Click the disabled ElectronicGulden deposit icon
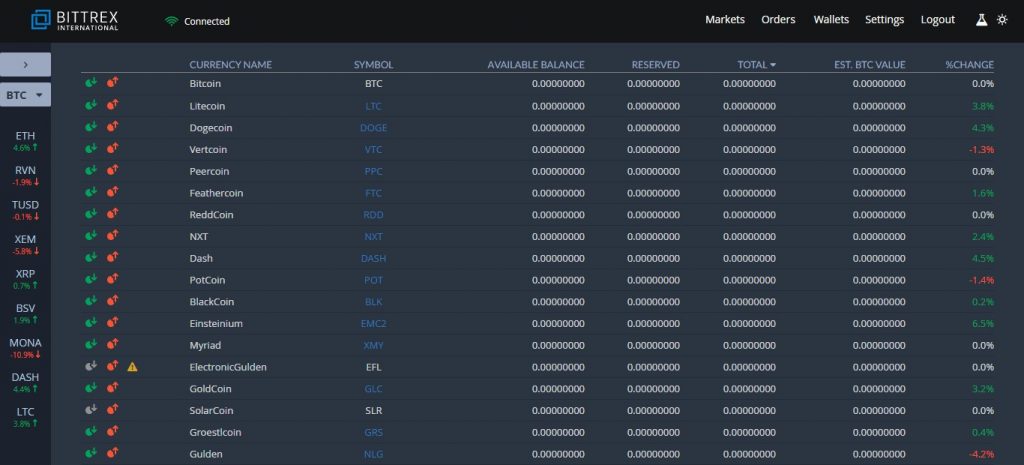The height and width of the screenshot is (465, 1024). click(x=91, y=366)
